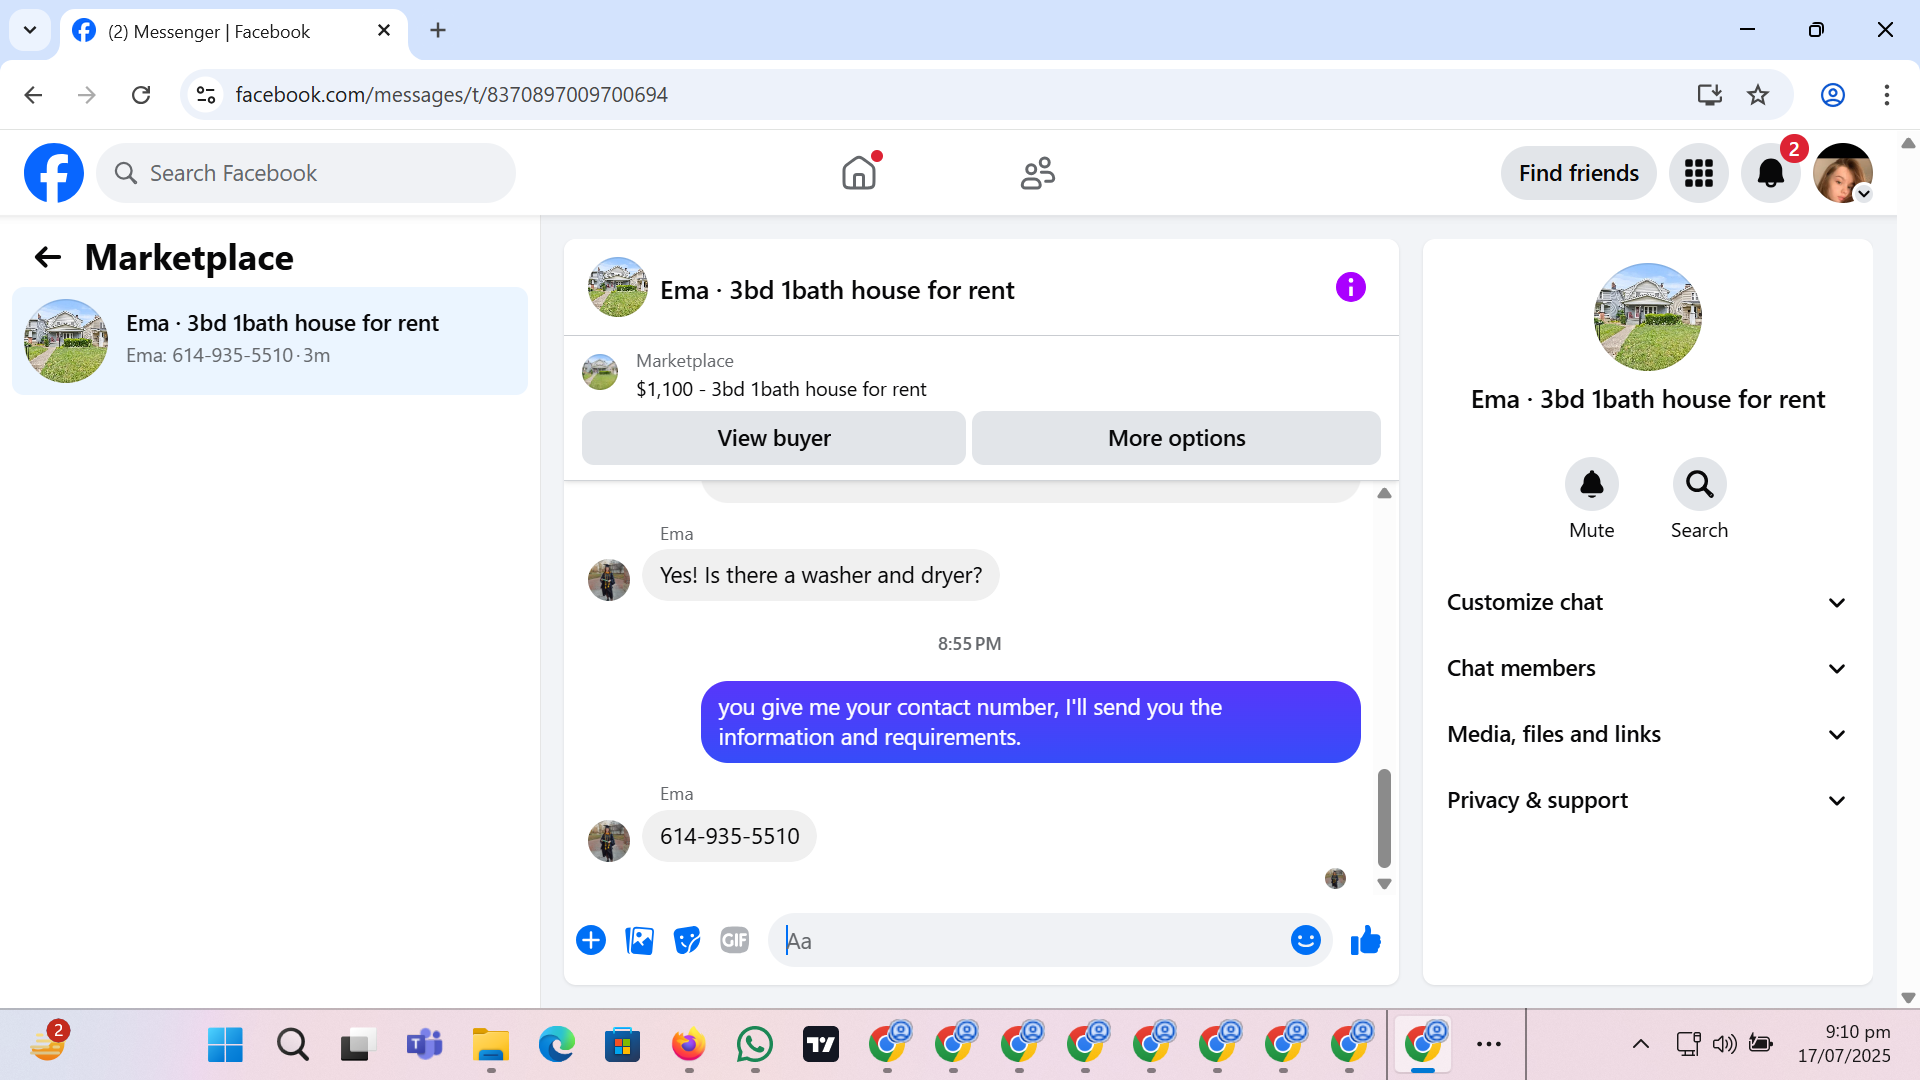Mute the conversation bell icon
Viewport: 1920px width, 1080px height.
coord(1592,484)
